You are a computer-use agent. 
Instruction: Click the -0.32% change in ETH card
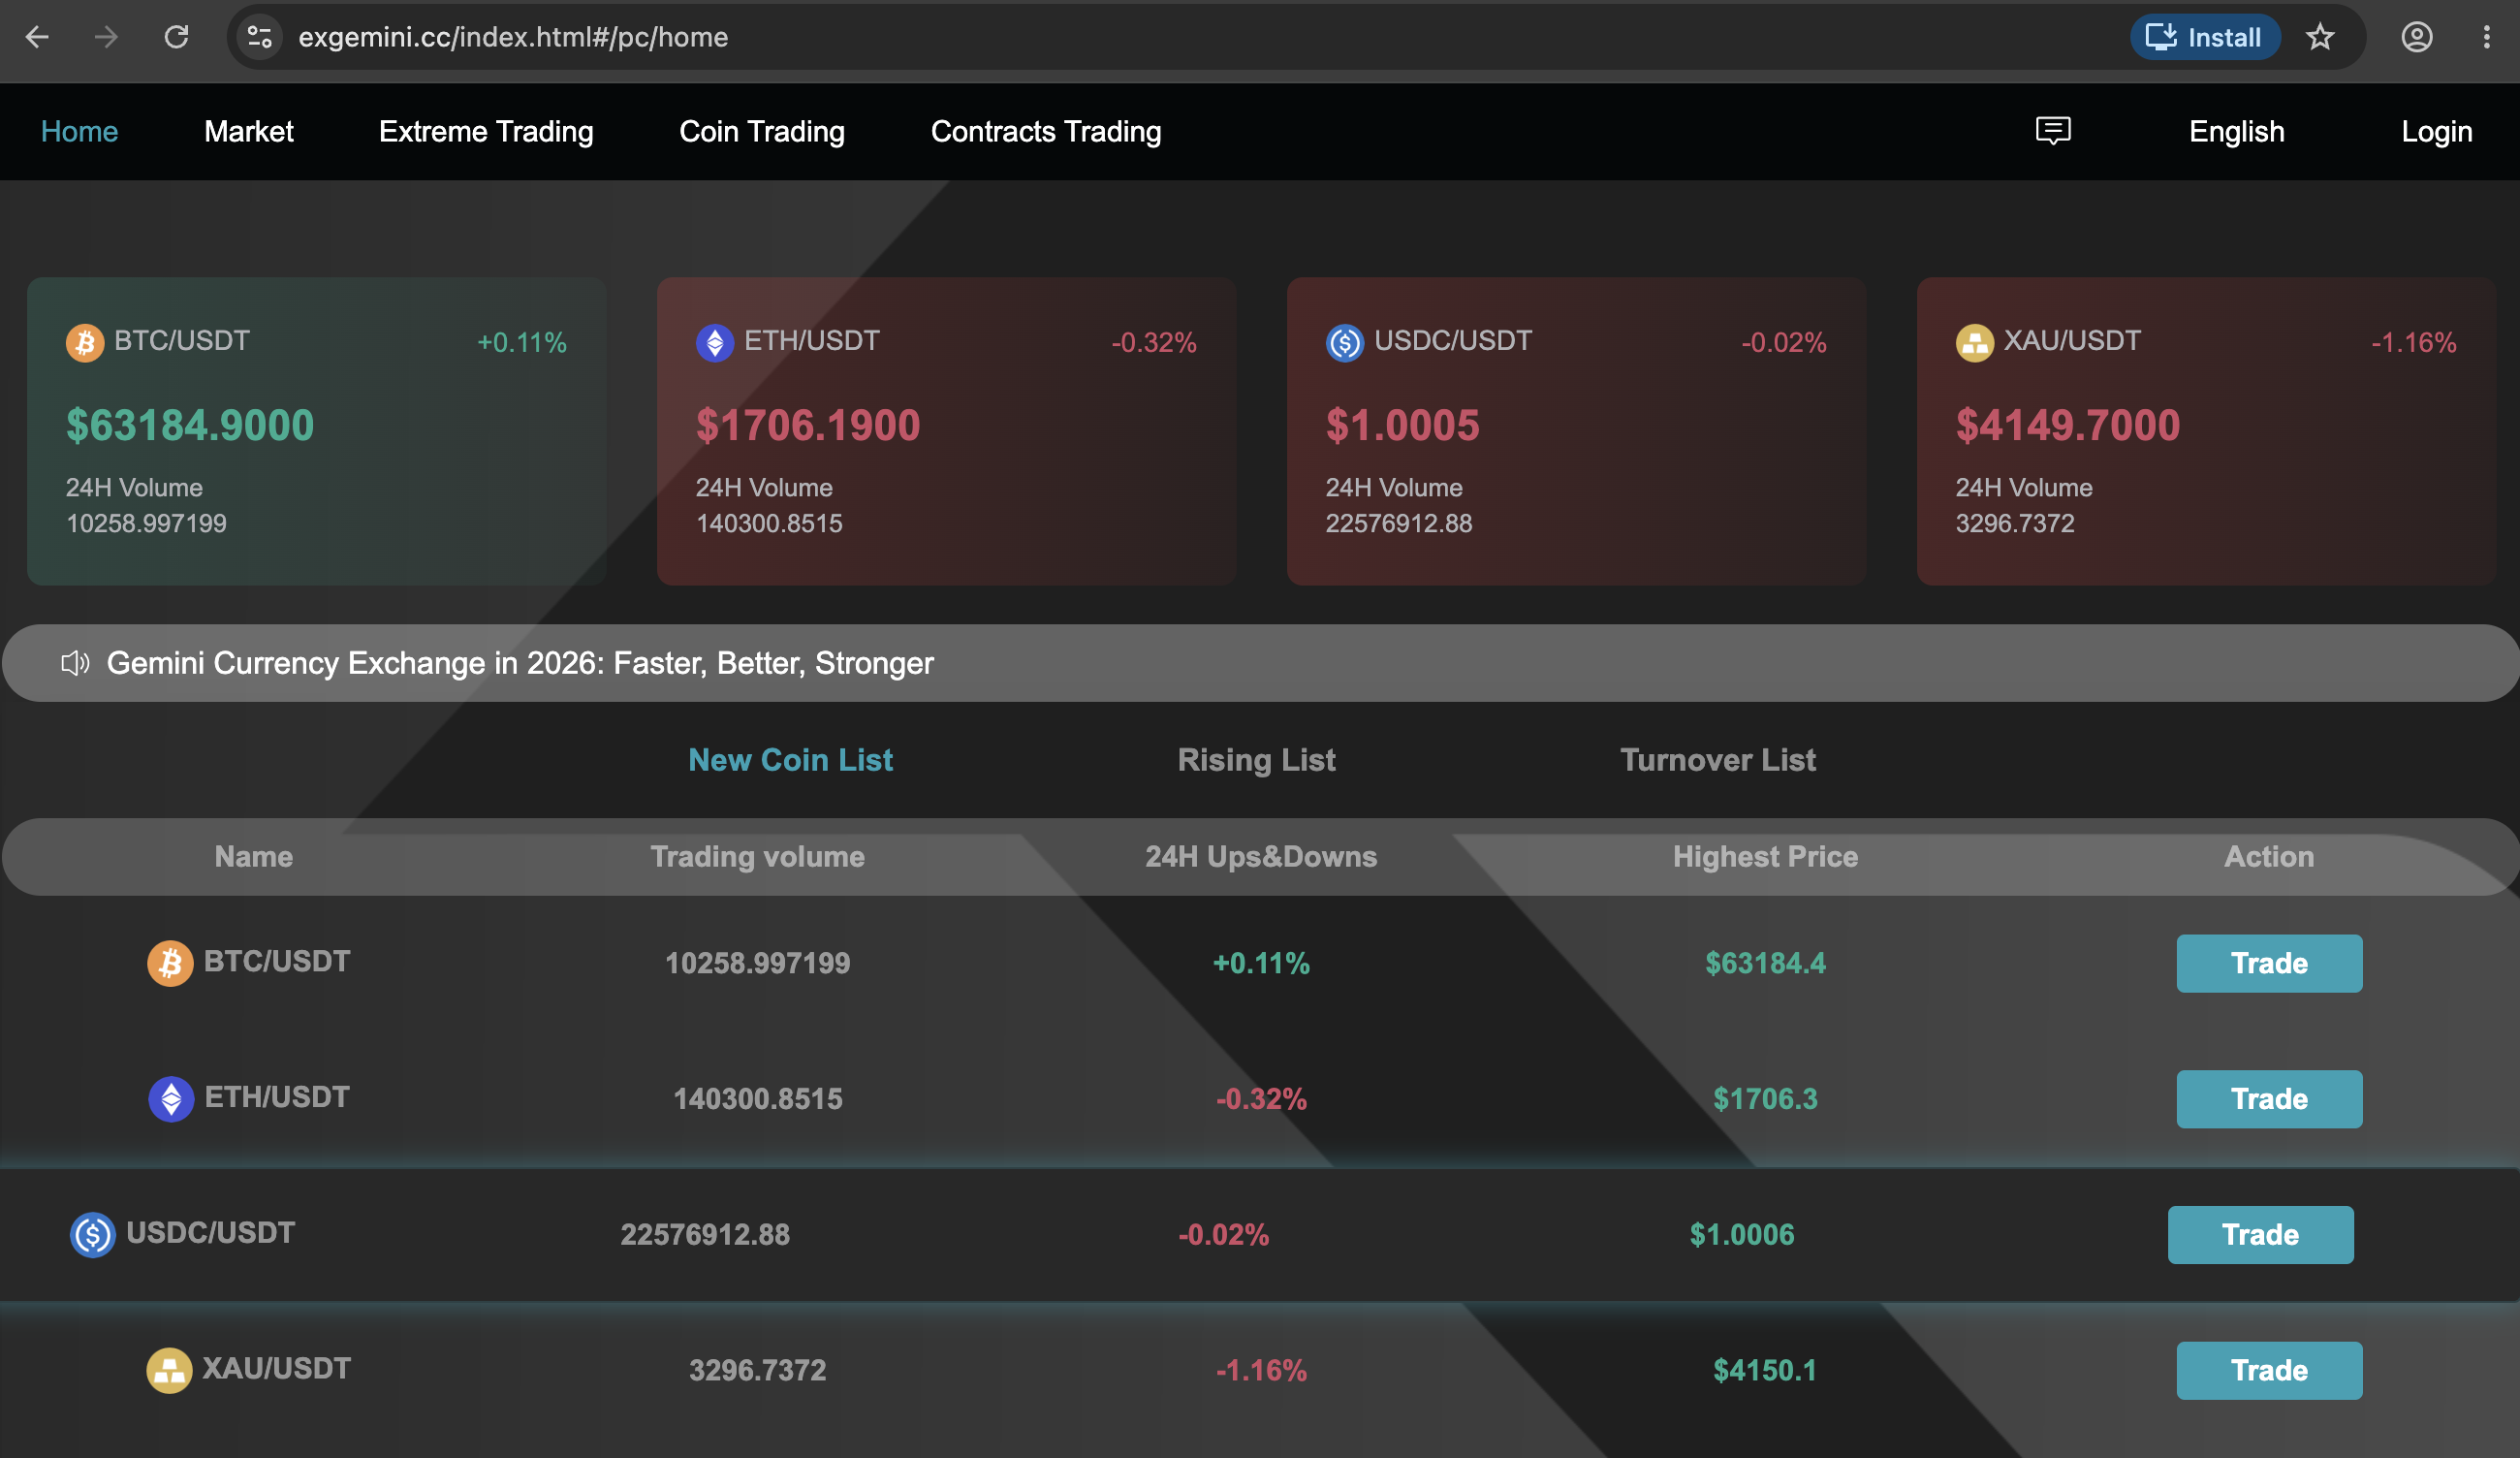coord(1154,343)
